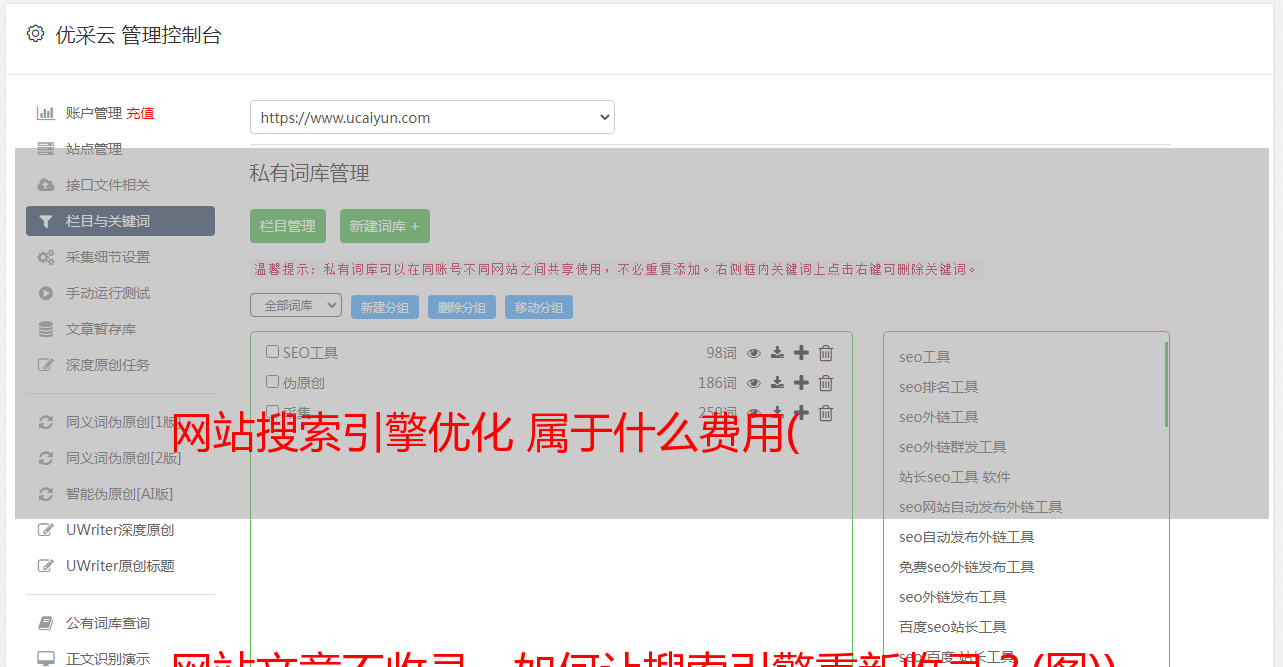Open 文章暂存库 from the sidebar
Viewport: 1283px width, 667px height.
(101, 329)
